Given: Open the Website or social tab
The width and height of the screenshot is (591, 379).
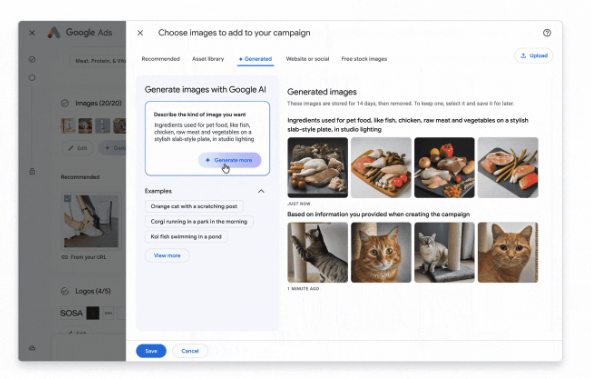Looking at the screenshot, I should click(x=307, y=59).
